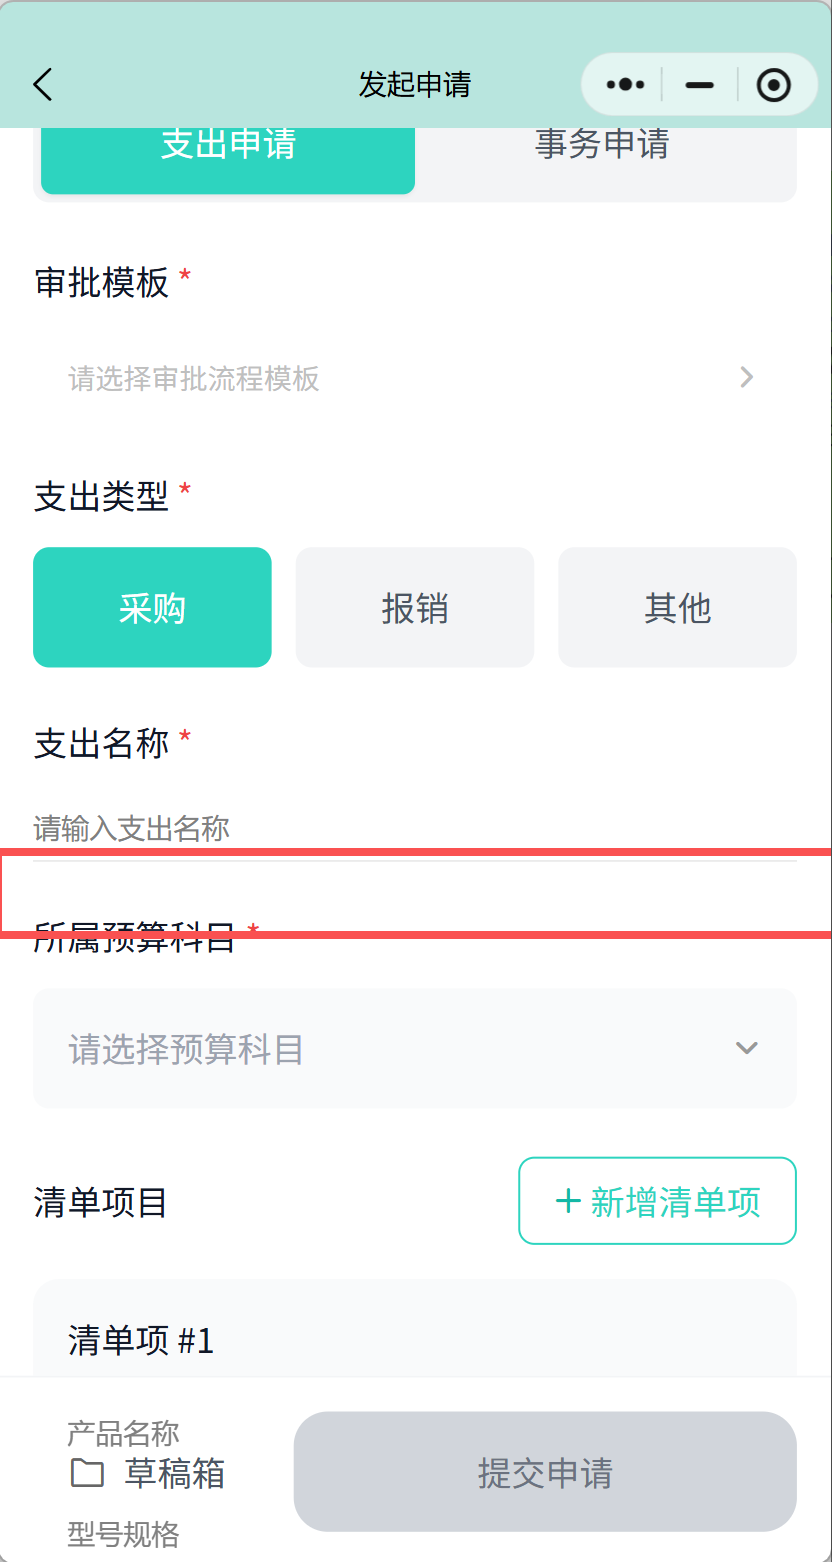Click the 提交申请 button
832x1562 pixels.
[545, 1472]
